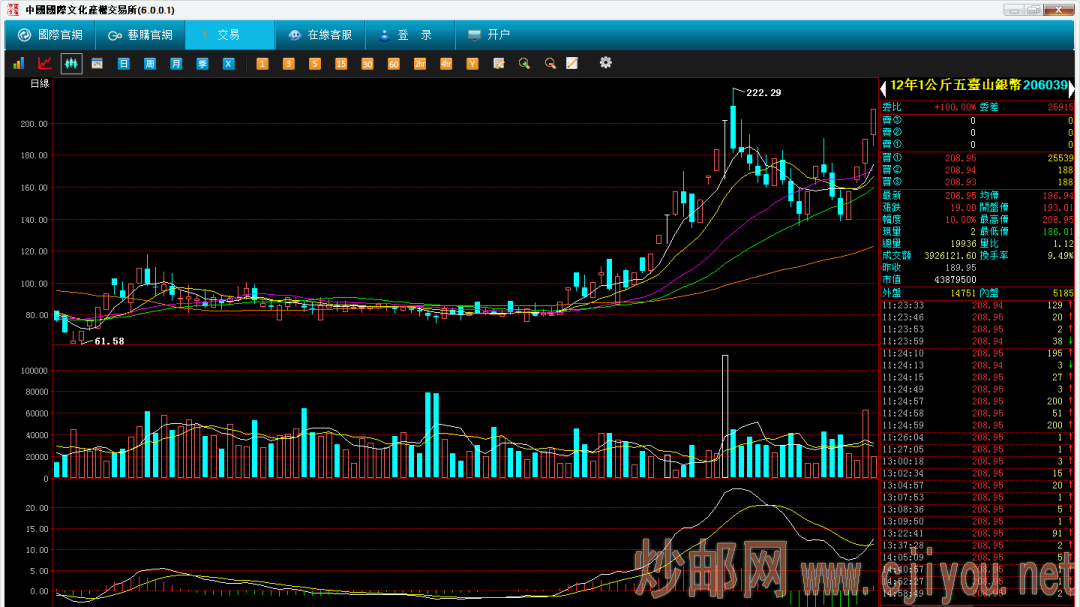Viewport: 1080px width, 607px height.
Task: Switch to the red line chart view
Action: click(44, 63)
